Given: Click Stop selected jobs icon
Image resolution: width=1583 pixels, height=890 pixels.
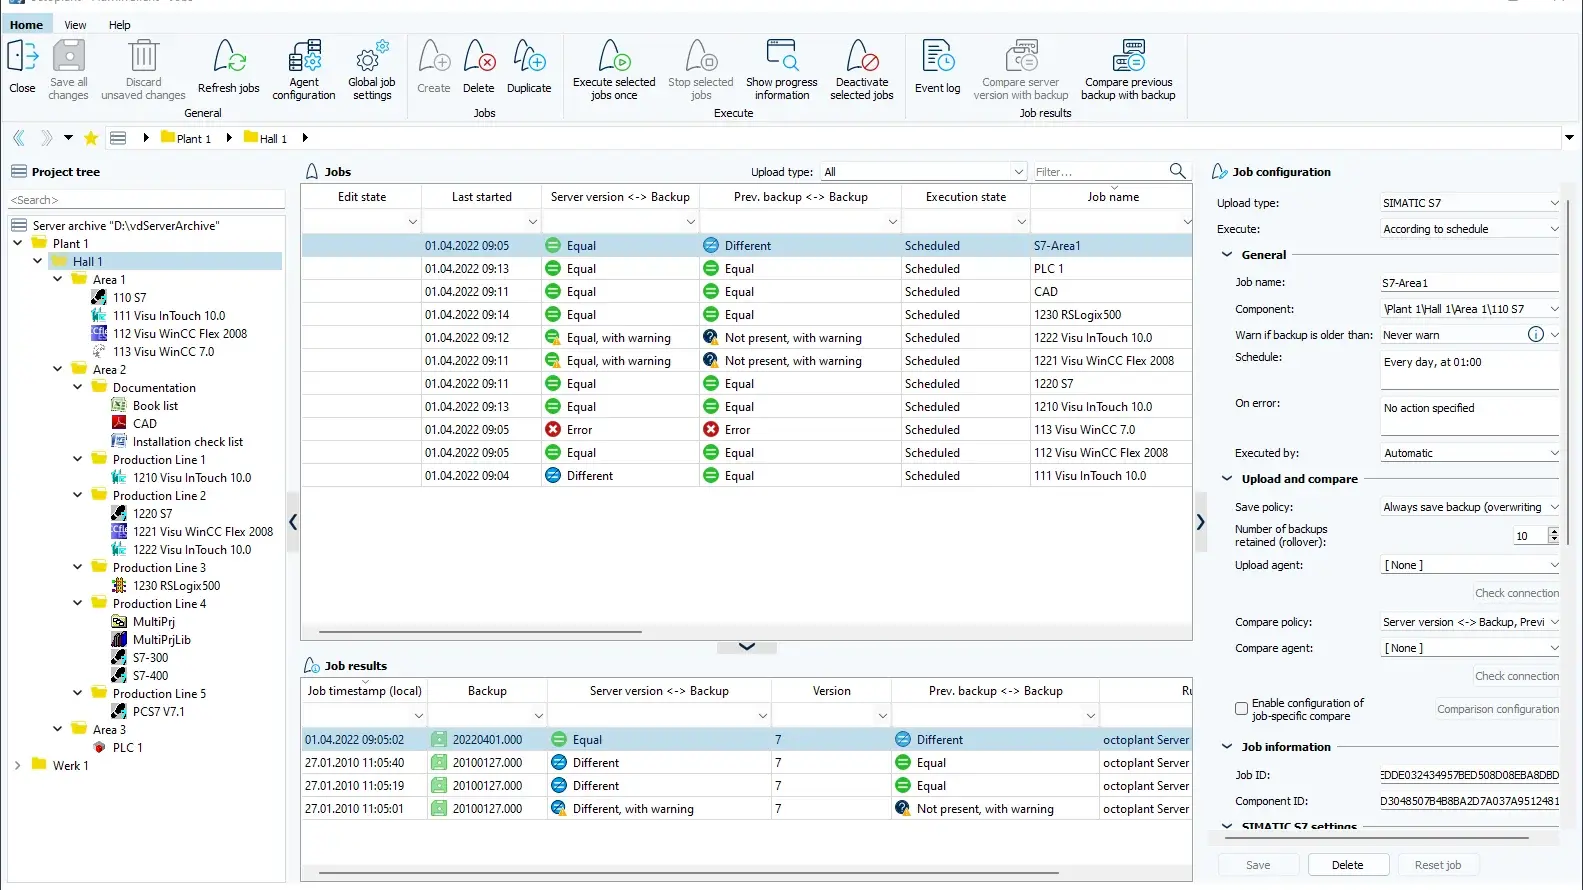Looking at the screenshot, I should pos(701,70).
